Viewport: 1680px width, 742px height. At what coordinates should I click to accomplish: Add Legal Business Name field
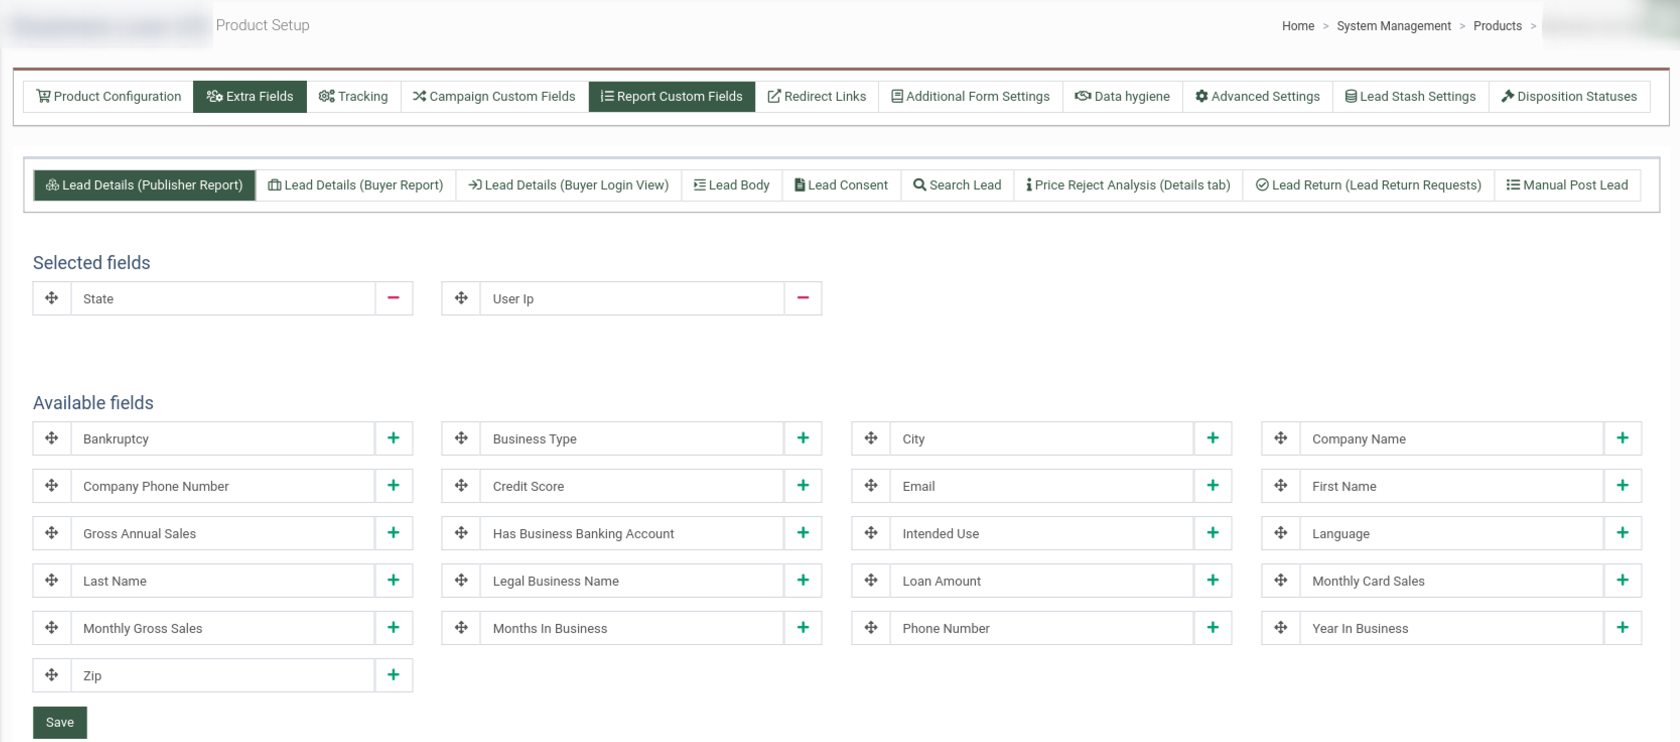click(802, 581)
